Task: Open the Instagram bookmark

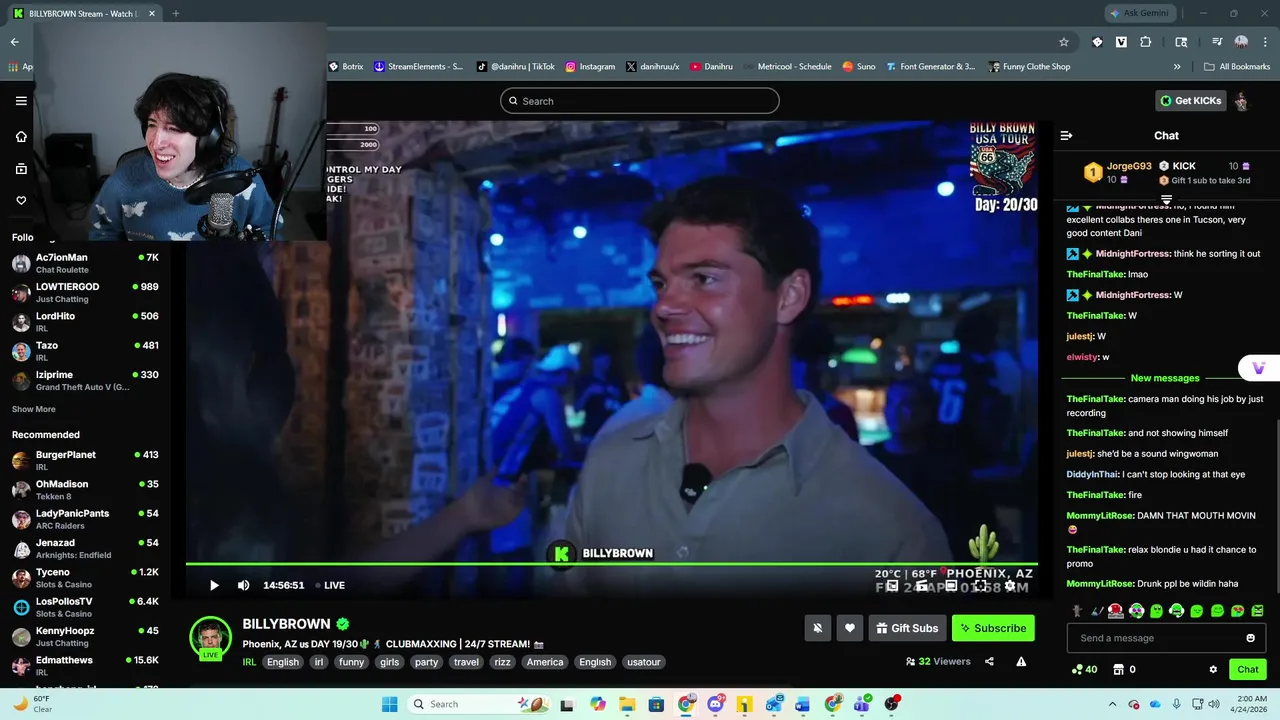Action: click(590, 67)
